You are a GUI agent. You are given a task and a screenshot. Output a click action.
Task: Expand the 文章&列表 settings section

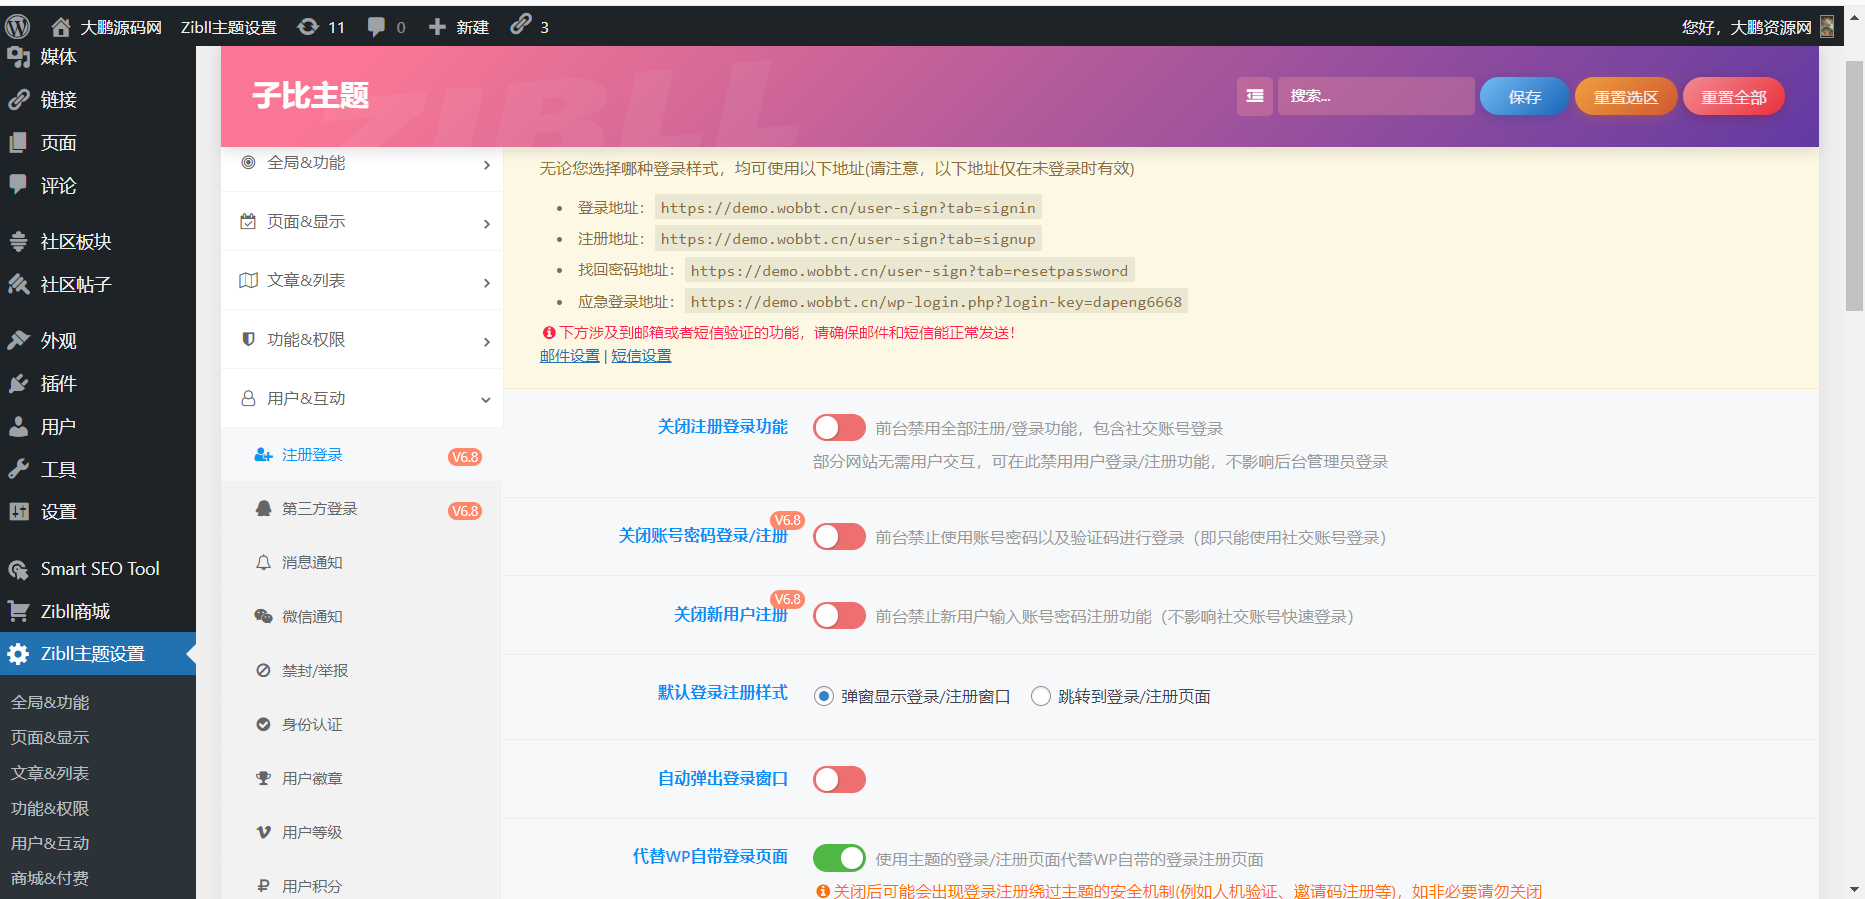pyautogui.click(x=362, y=281)
